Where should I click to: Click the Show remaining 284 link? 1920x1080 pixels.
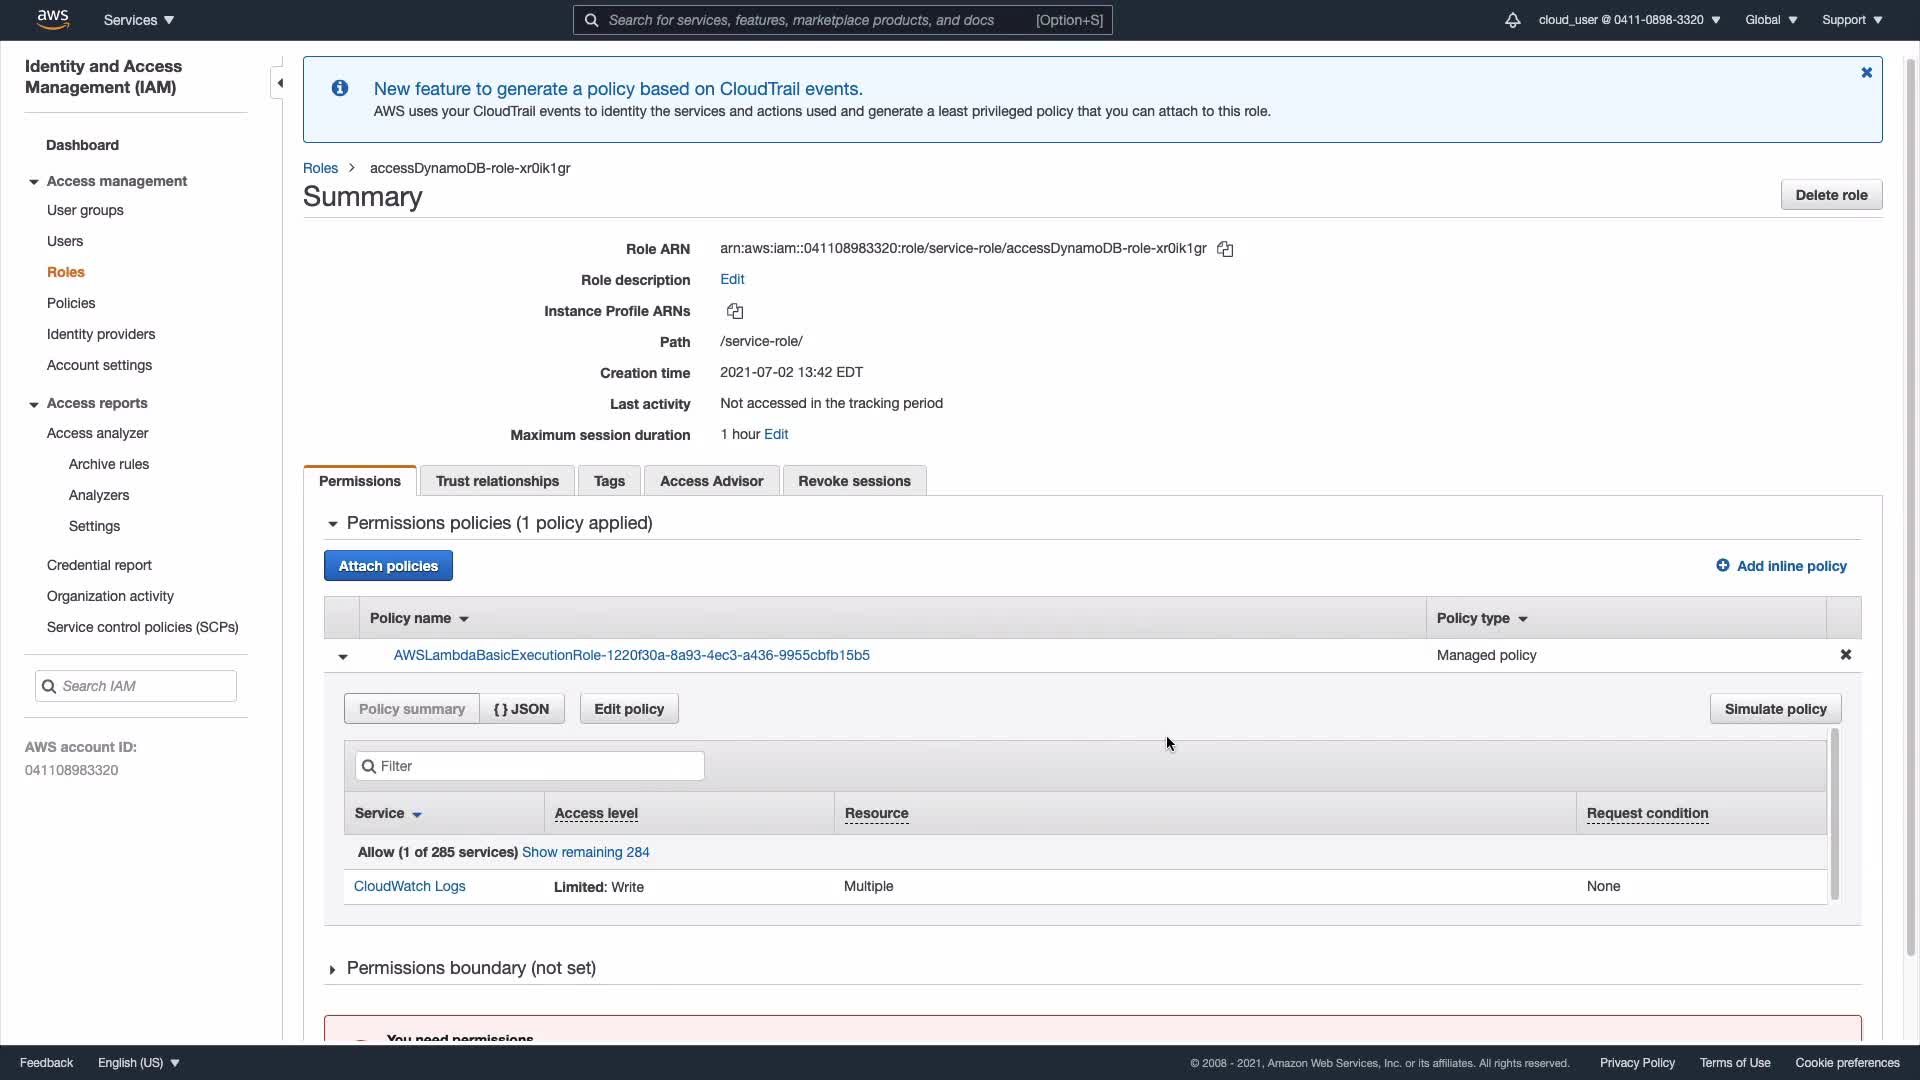point(585,852)
